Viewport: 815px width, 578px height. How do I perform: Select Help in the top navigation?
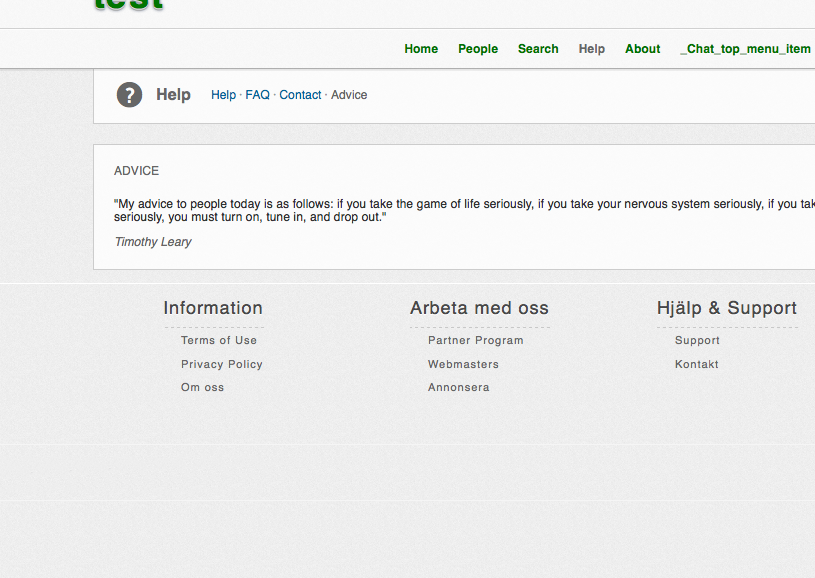(592, 49)
